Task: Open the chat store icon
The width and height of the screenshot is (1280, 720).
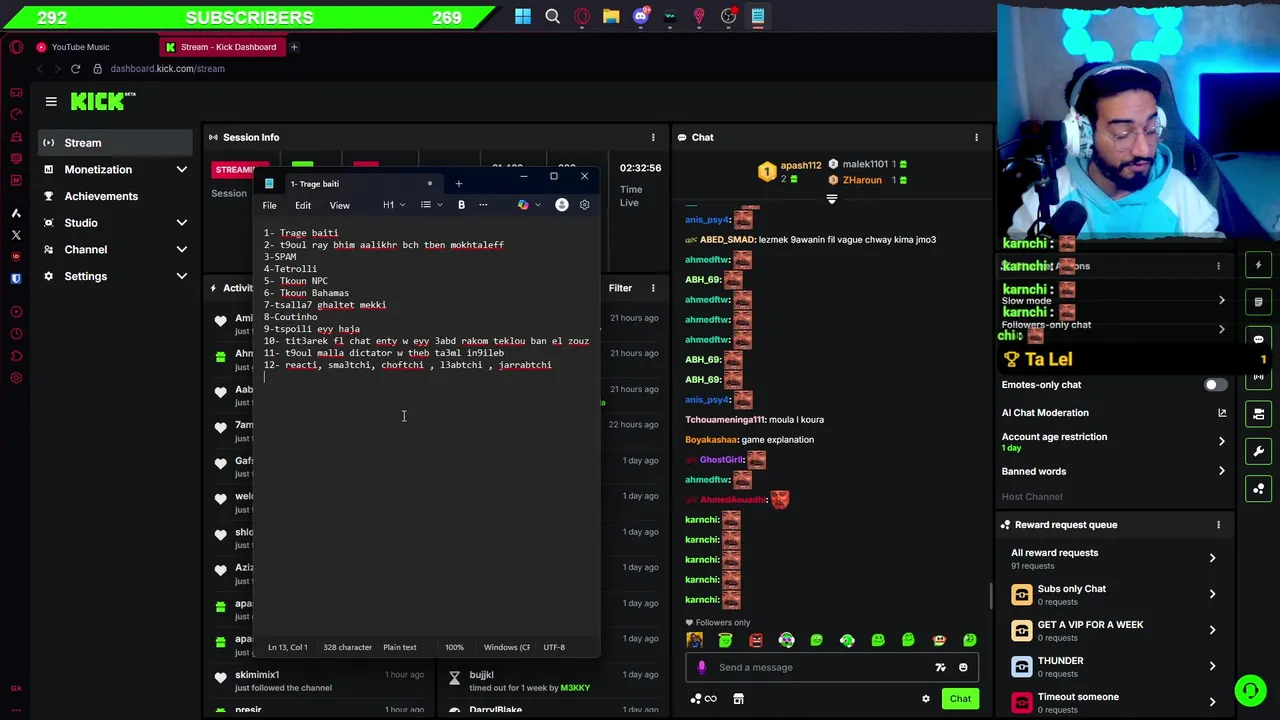Action: click(738, 699)
